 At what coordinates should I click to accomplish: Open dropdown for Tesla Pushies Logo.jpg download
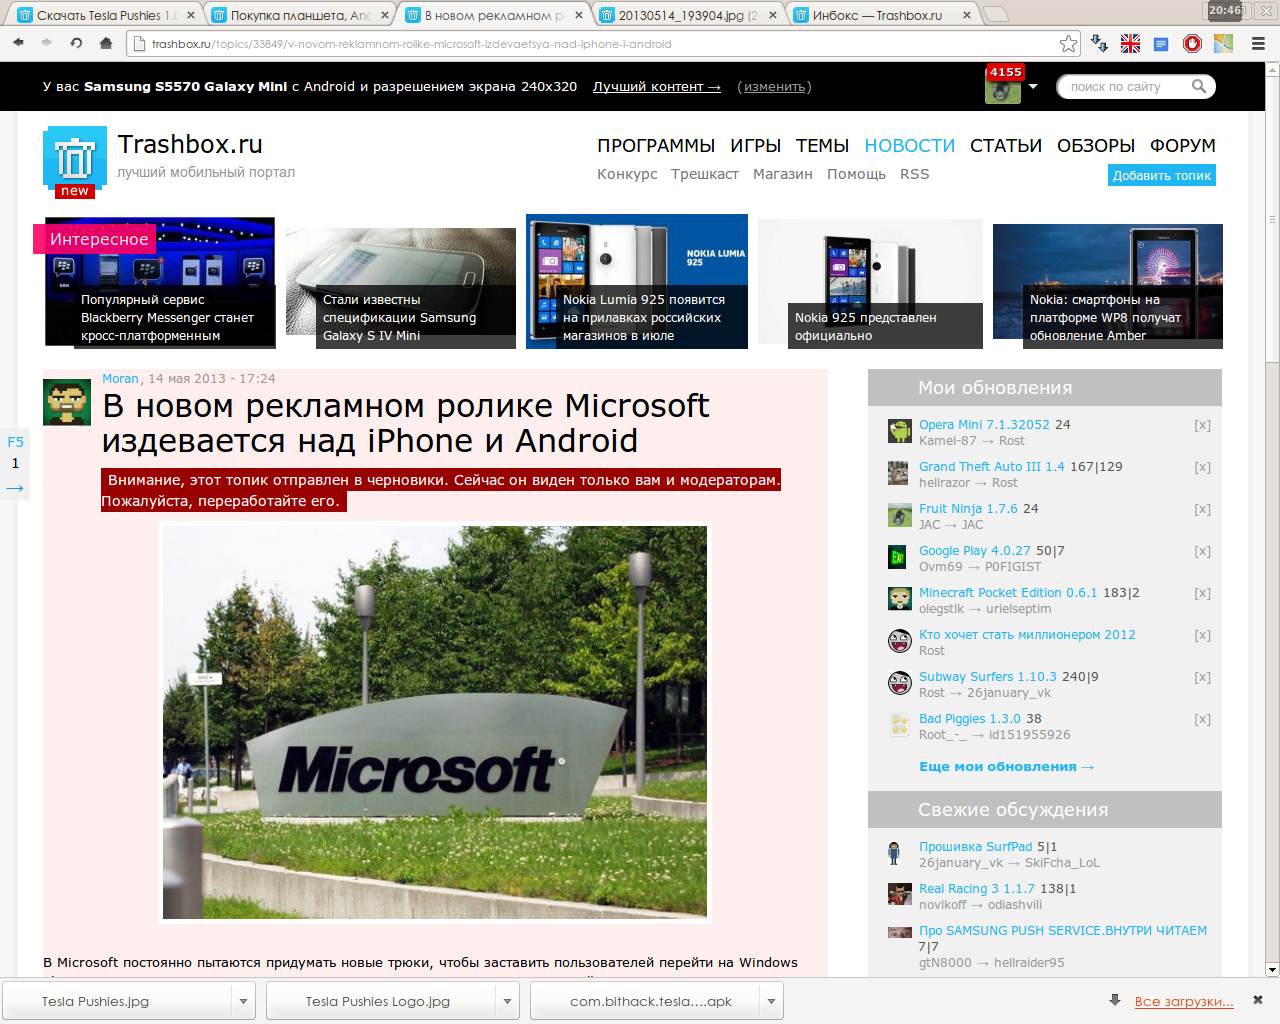tap(507, 1001)
